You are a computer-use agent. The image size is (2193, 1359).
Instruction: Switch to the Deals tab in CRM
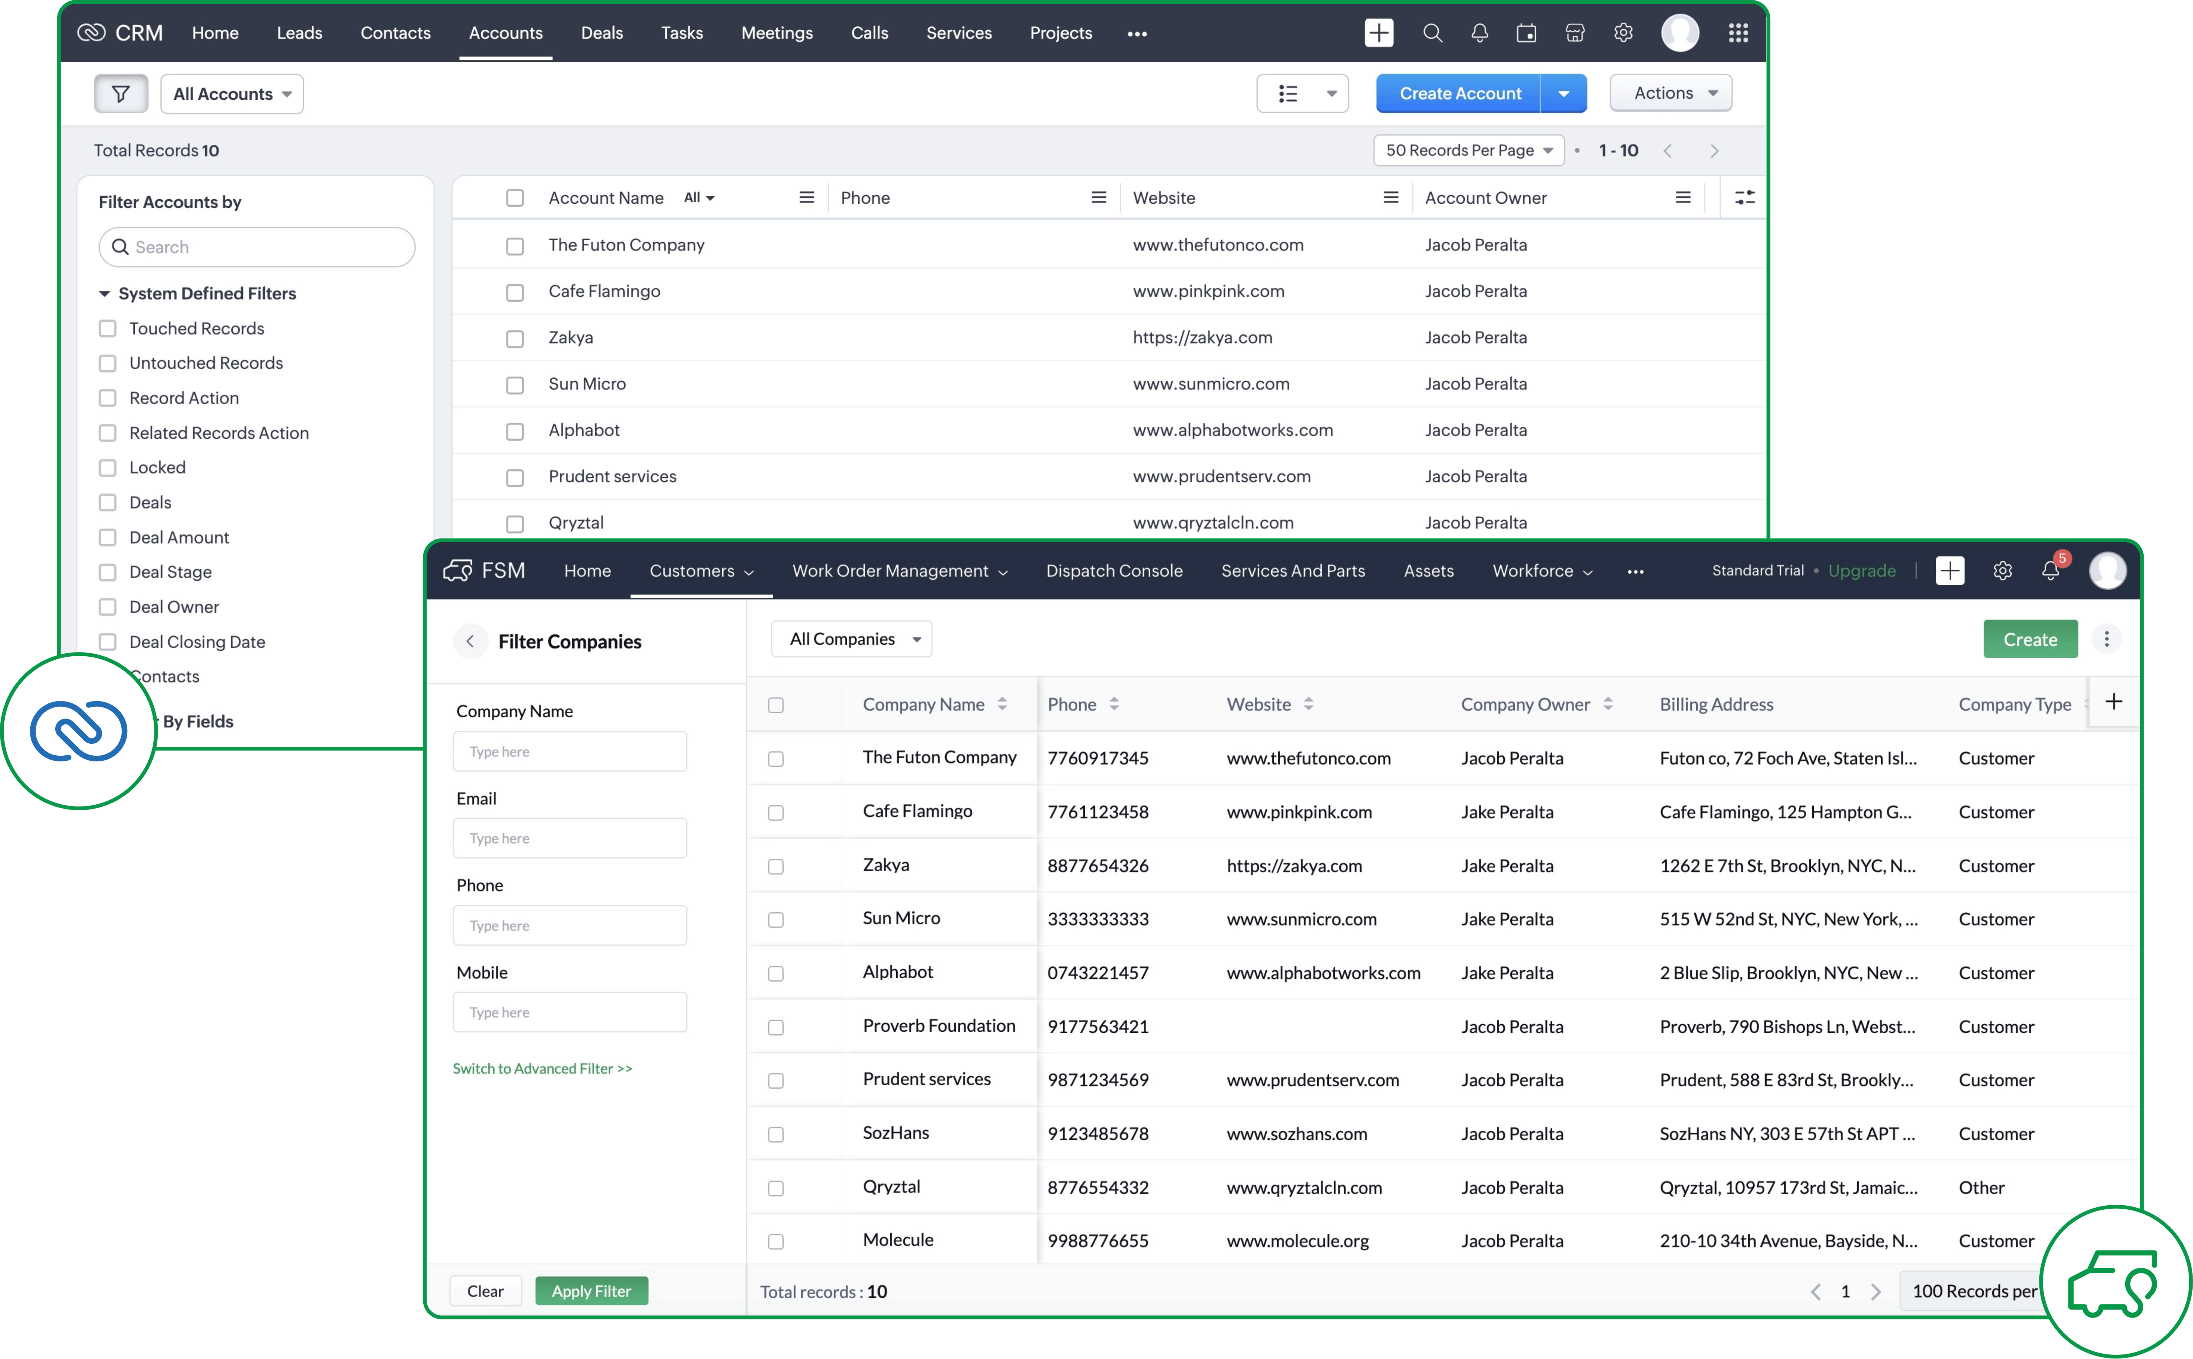click(602, 33)
